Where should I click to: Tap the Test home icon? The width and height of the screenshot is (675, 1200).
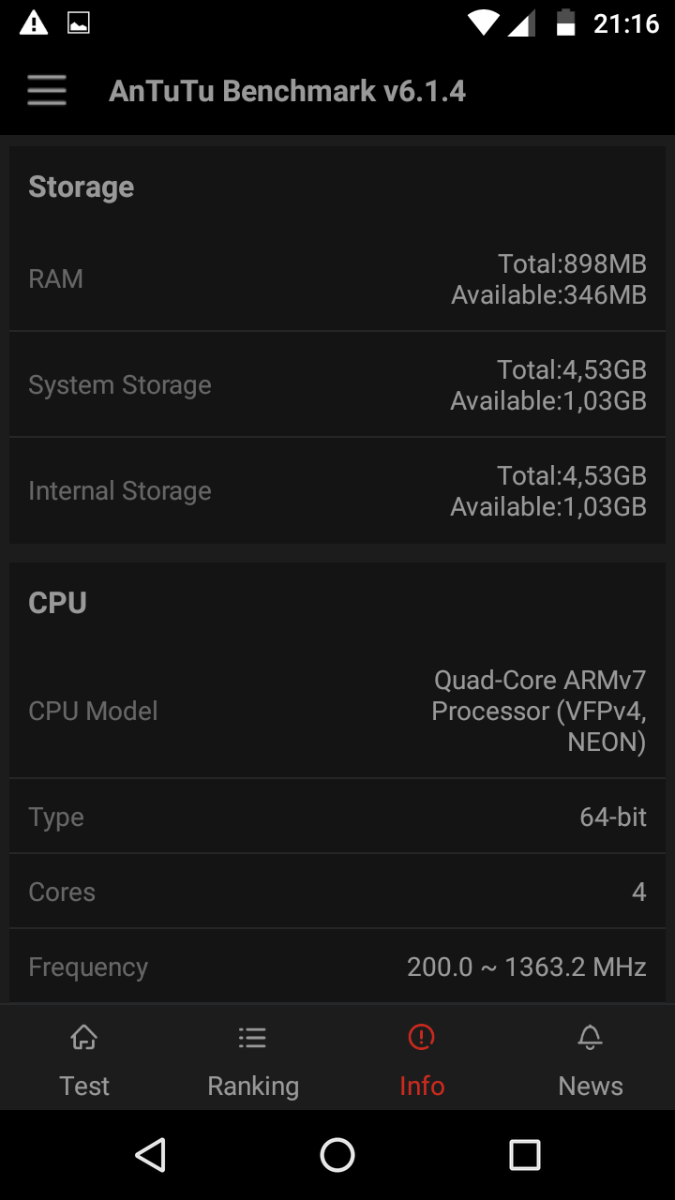coord(84,1038)
